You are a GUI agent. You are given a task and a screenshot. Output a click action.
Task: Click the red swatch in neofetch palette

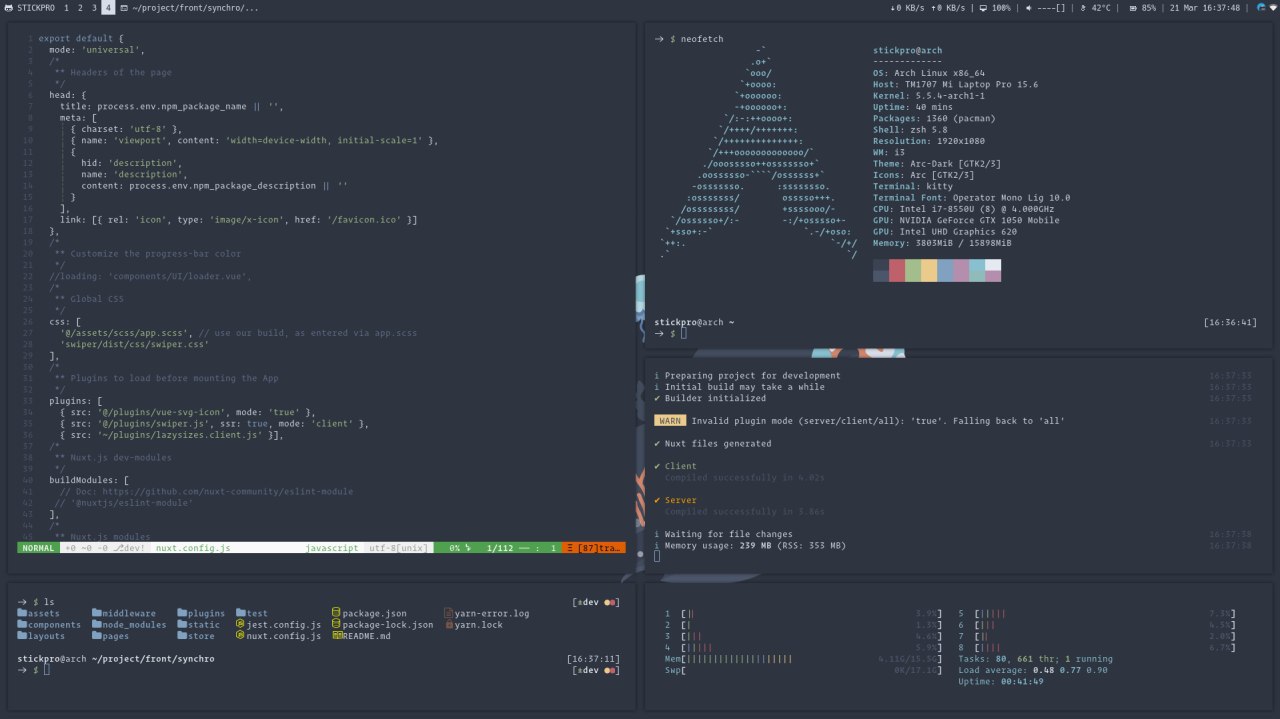point(897,270)
